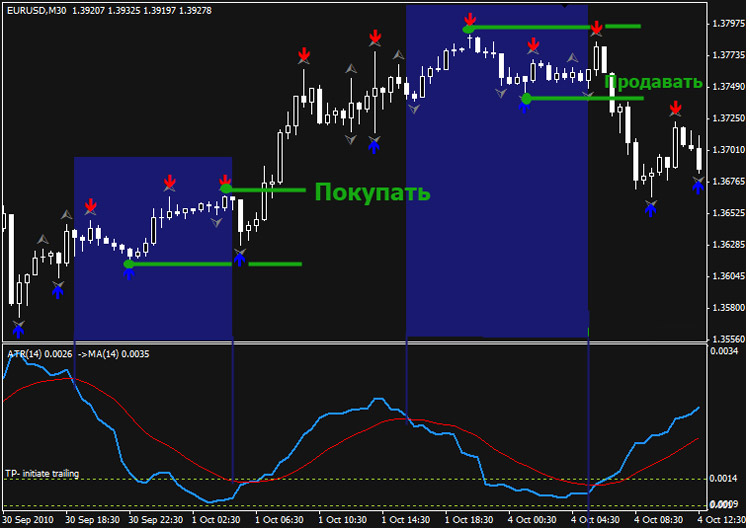
Task: Select the blue arrow in the chart's bottom-left corner
Action: tap(18, 328)
